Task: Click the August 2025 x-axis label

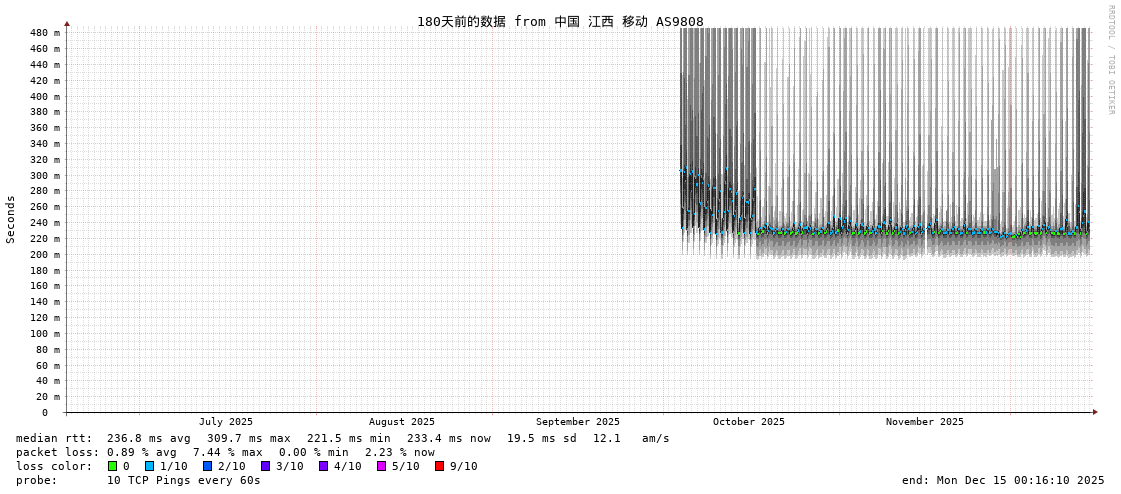Action: pos(401,422)
